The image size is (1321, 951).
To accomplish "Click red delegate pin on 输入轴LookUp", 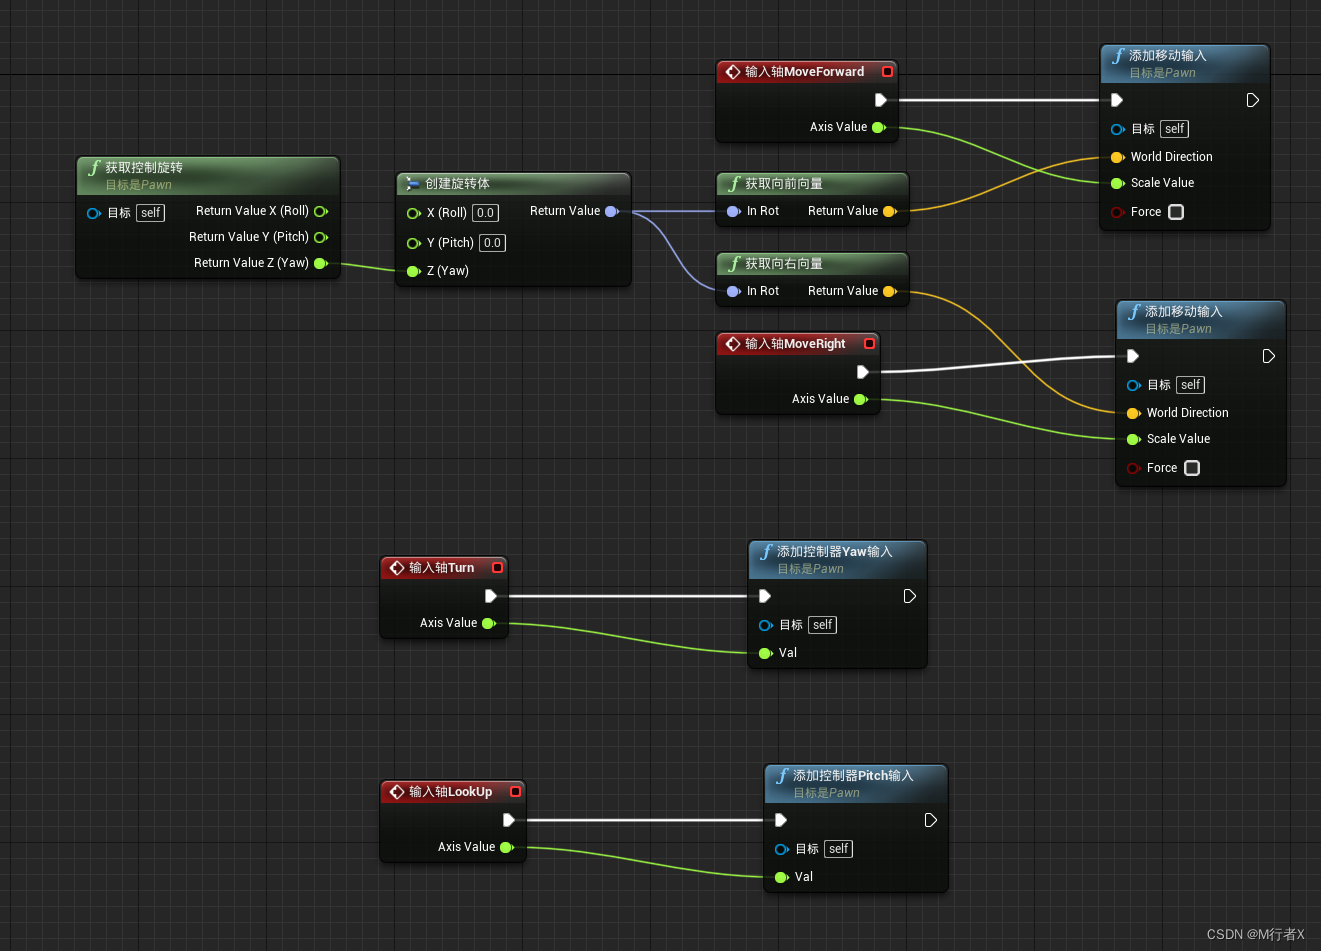I will (x=515, y=792).
